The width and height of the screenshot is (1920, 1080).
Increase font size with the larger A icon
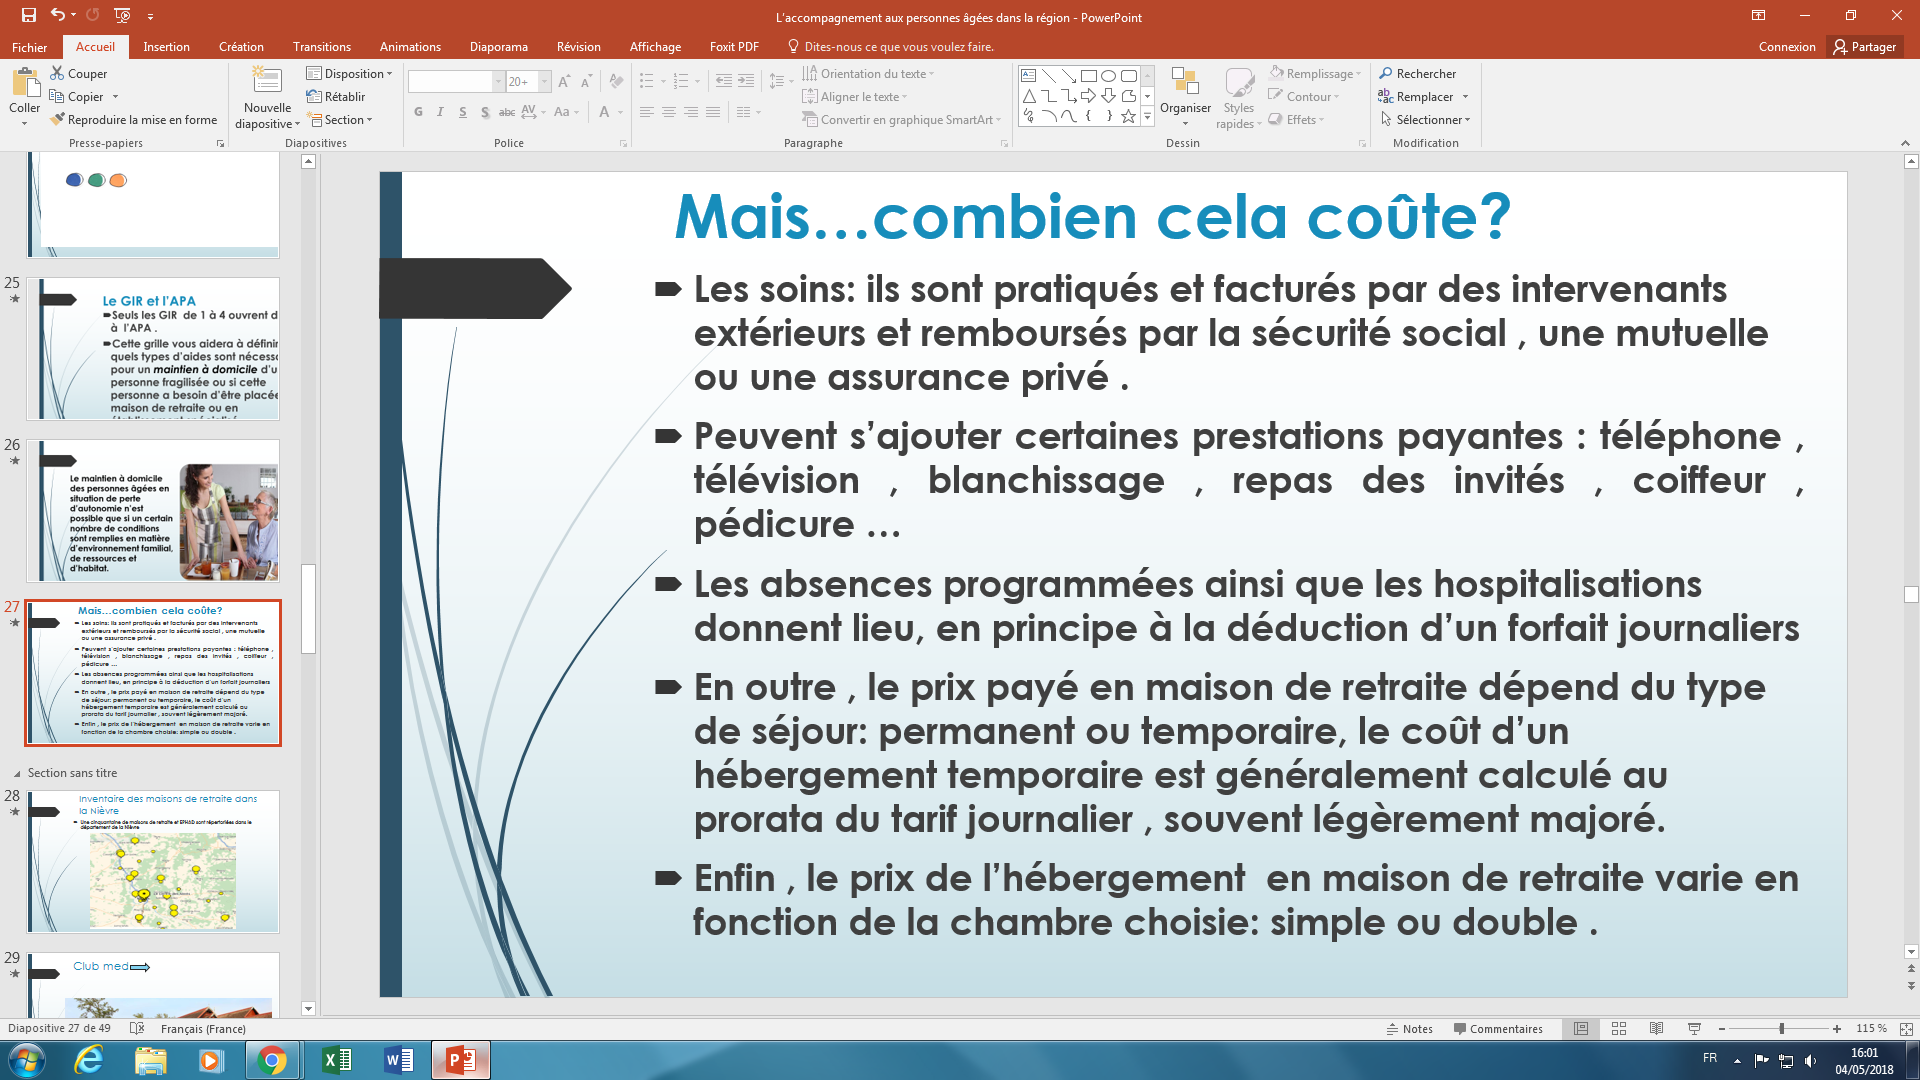tap(564, 81)
